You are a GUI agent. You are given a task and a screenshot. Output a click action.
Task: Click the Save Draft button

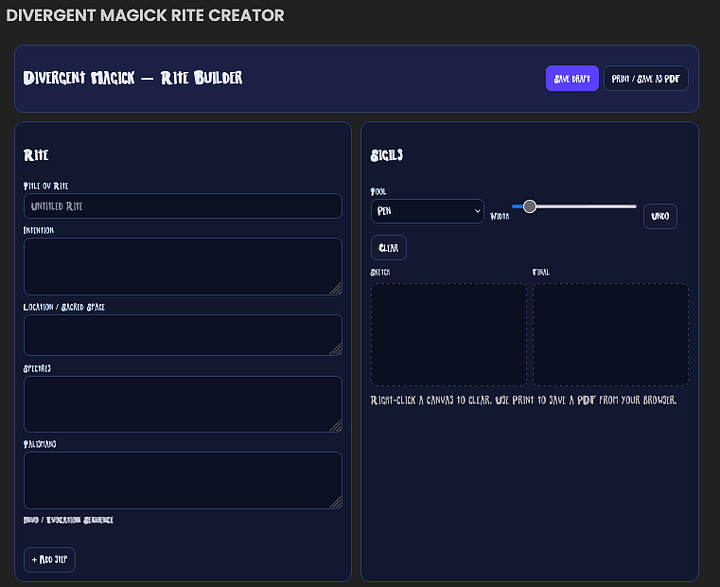(x=572, y=79)
